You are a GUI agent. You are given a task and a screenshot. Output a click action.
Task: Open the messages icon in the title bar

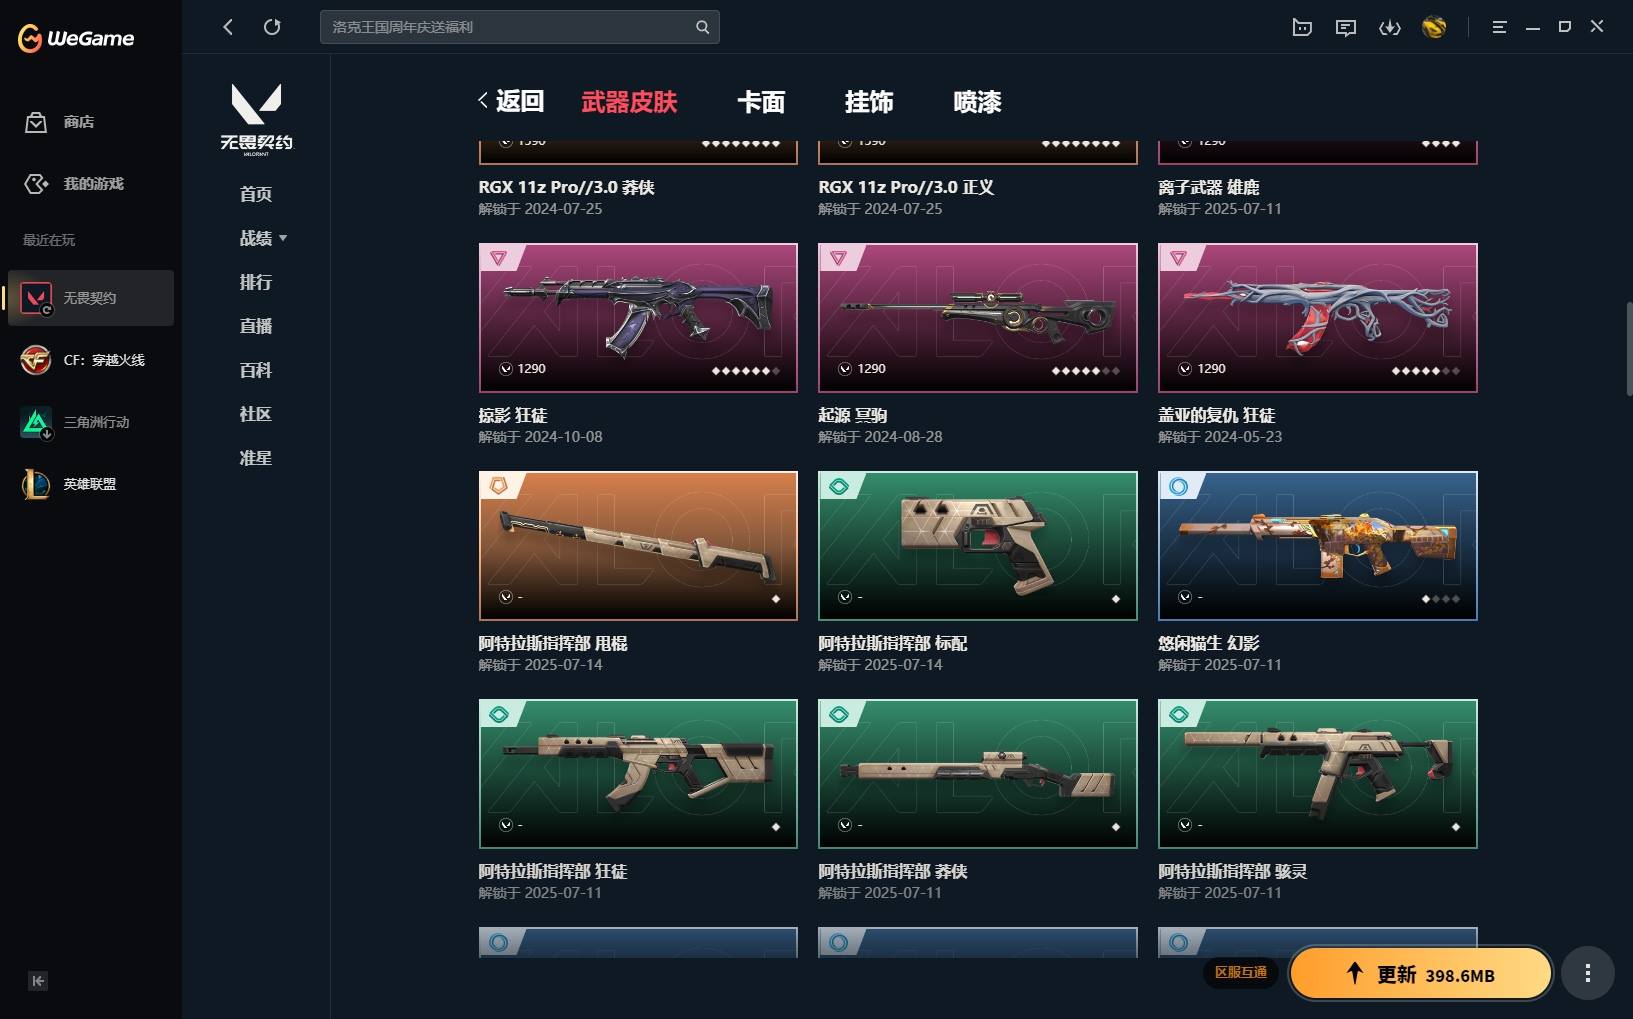tap(1346, 27)
